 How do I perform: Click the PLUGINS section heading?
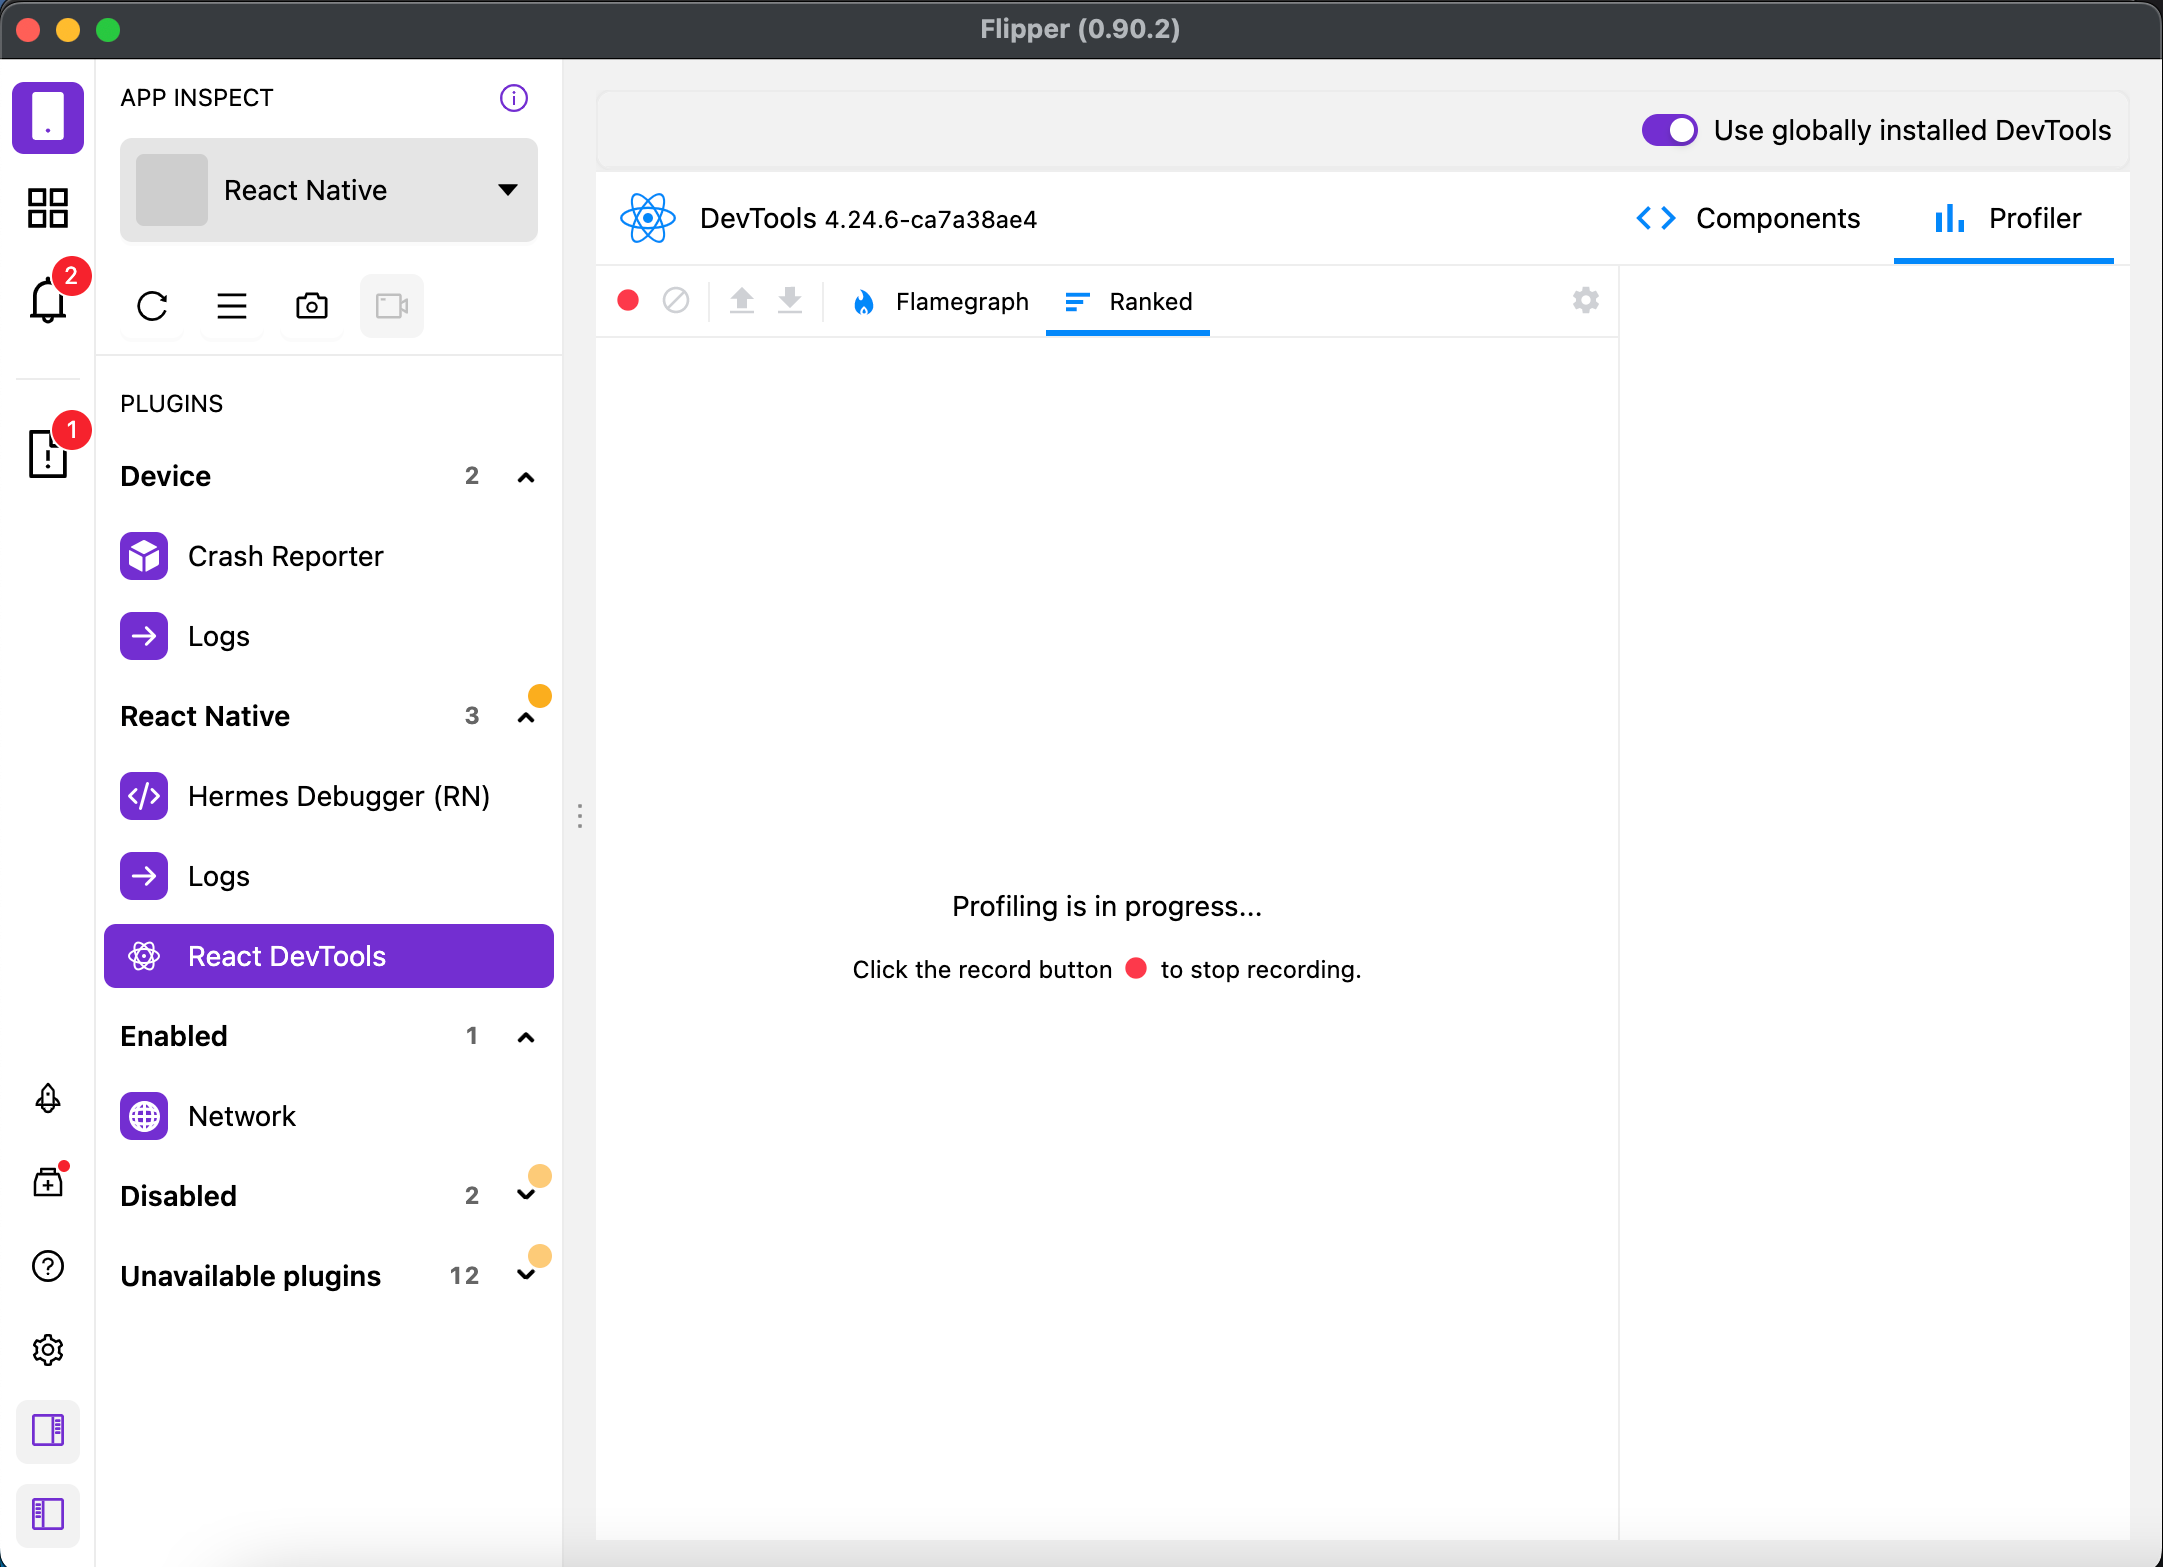pos(171,403)
